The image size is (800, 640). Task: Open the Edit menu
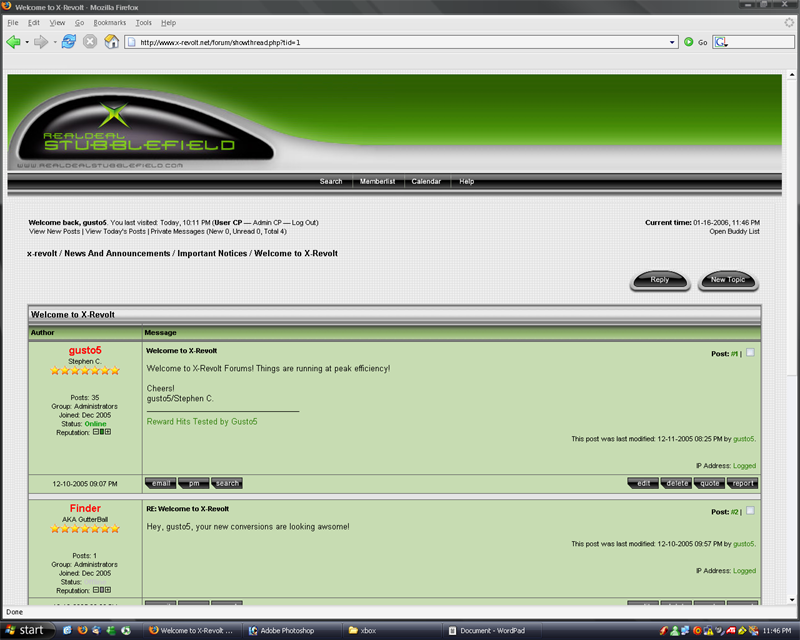34,22
